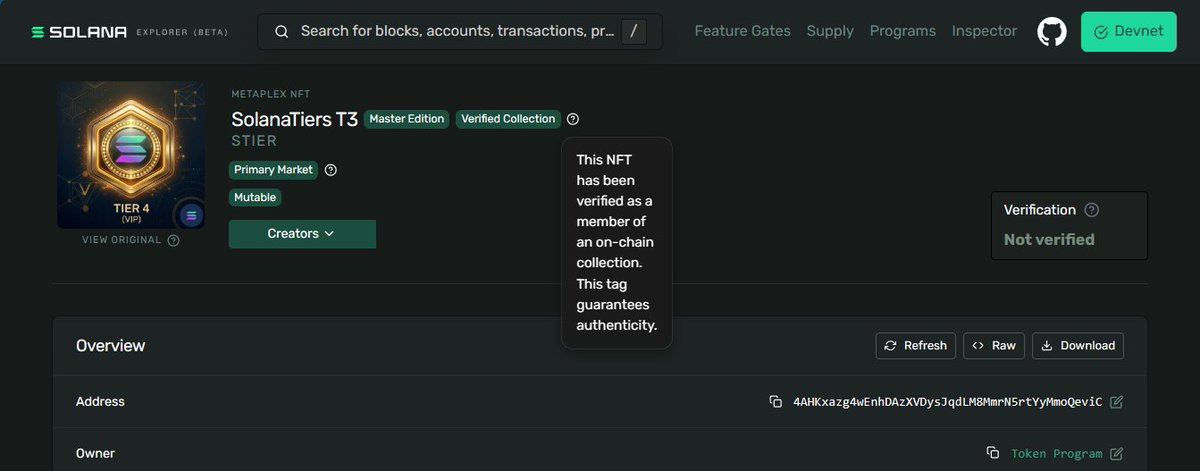Open the Token Program owner link
This screenshot has width=1200, height=471.
(x=1056, y=454)
